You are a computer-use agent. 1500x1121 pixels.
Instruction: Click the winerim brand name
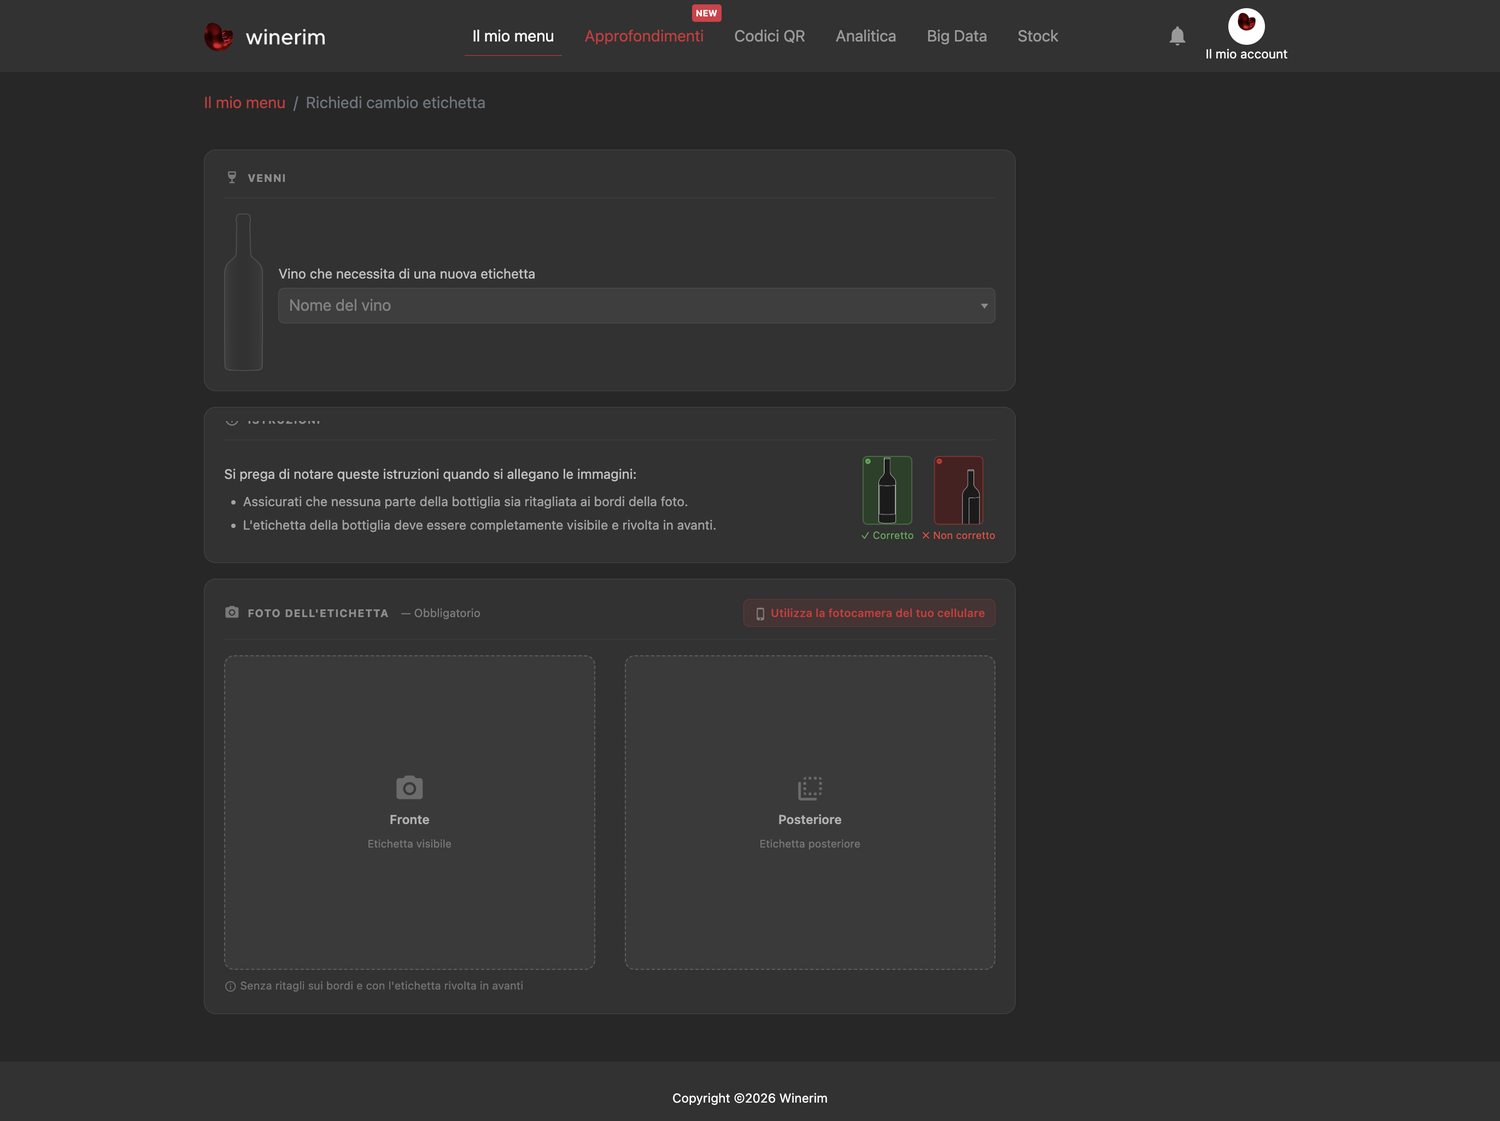click(286, 37)
